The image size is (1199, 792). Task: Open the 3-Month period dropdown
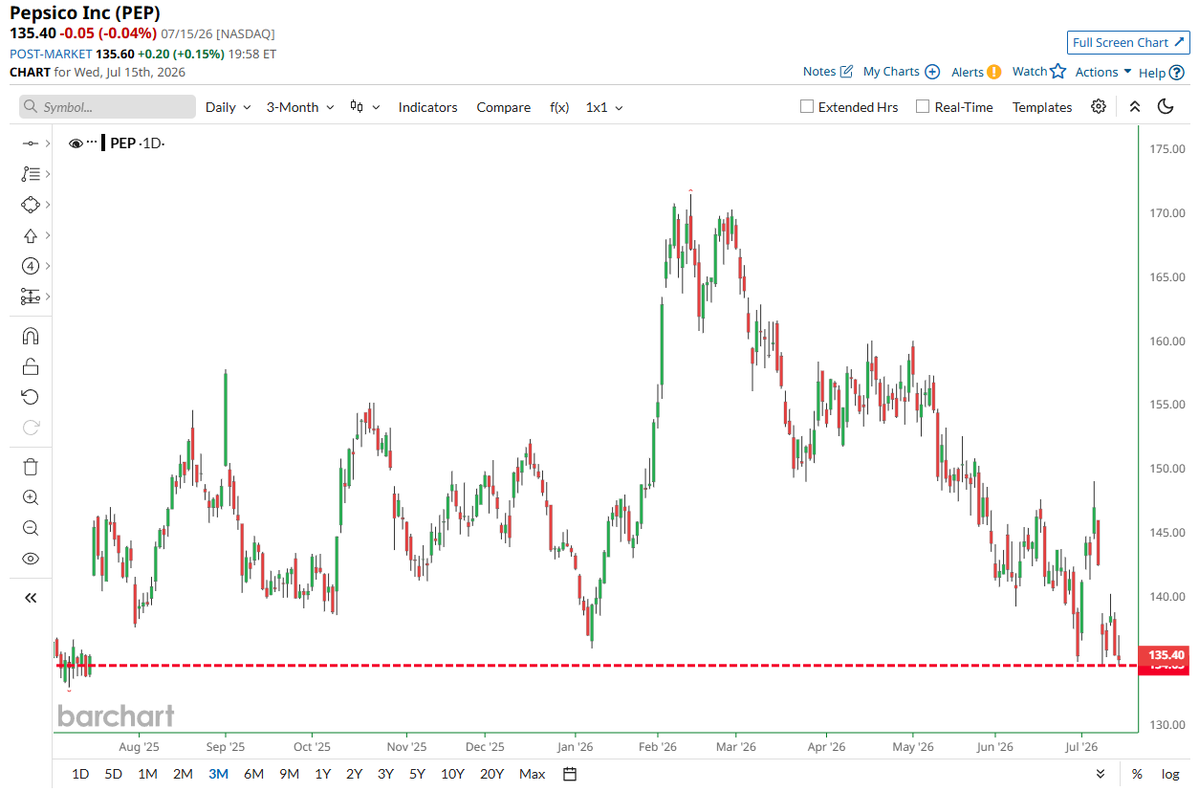tap(300, 107)
